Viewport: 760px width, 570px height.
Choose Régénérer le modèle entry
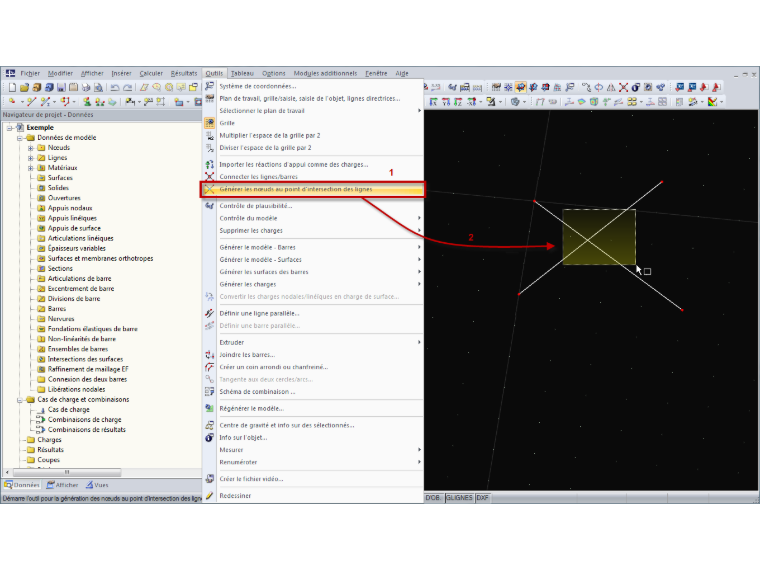pyautogui.click(x=313, y=409)
